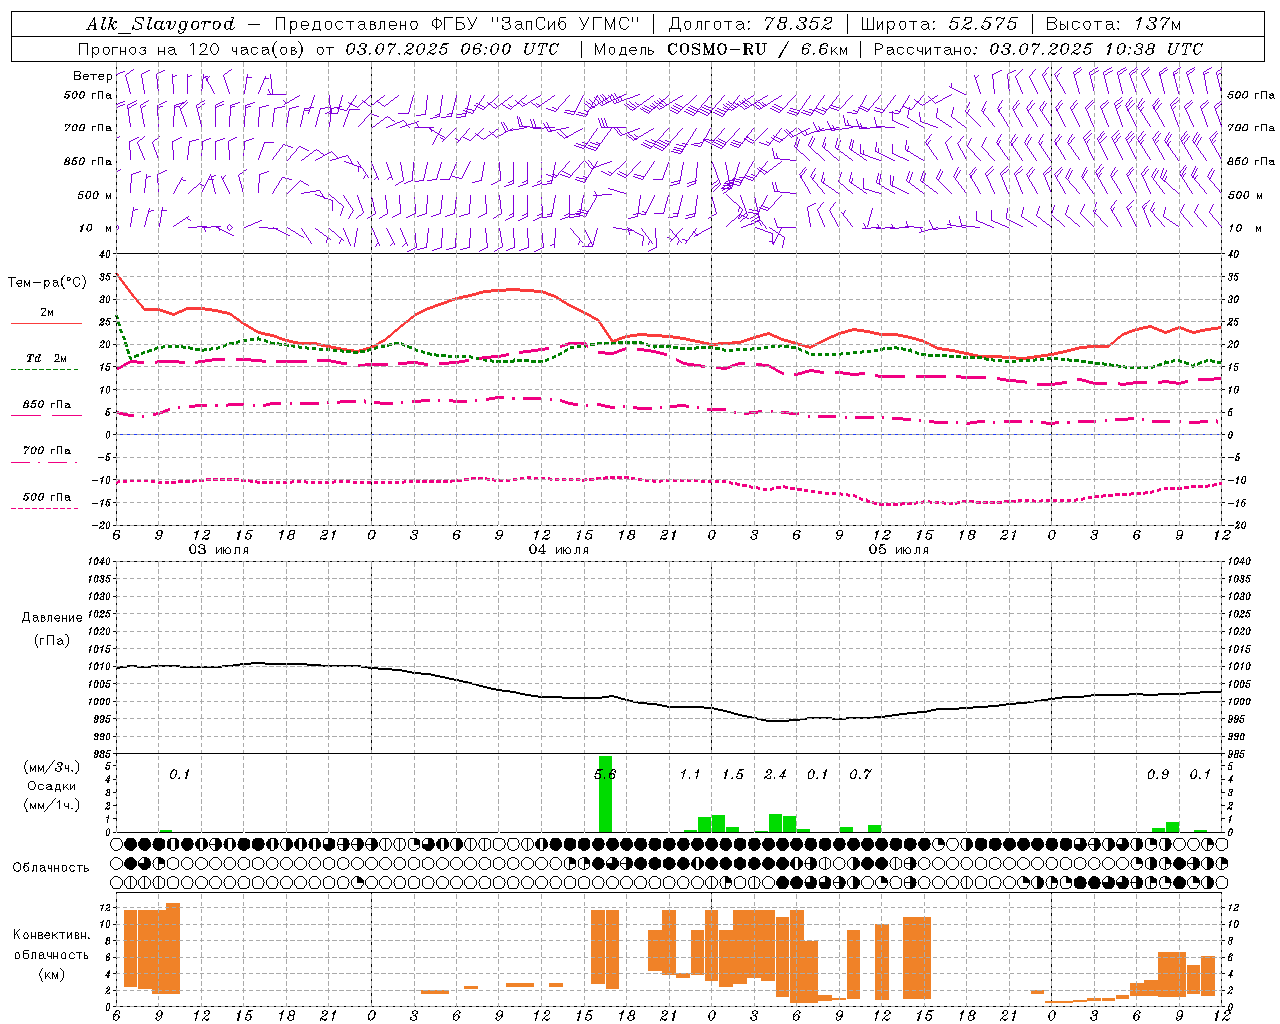The height and width of the screenshot is (1024, 1280).
Task: Click the '(мм/1ч.)' units label
Action: click(51, 805)
